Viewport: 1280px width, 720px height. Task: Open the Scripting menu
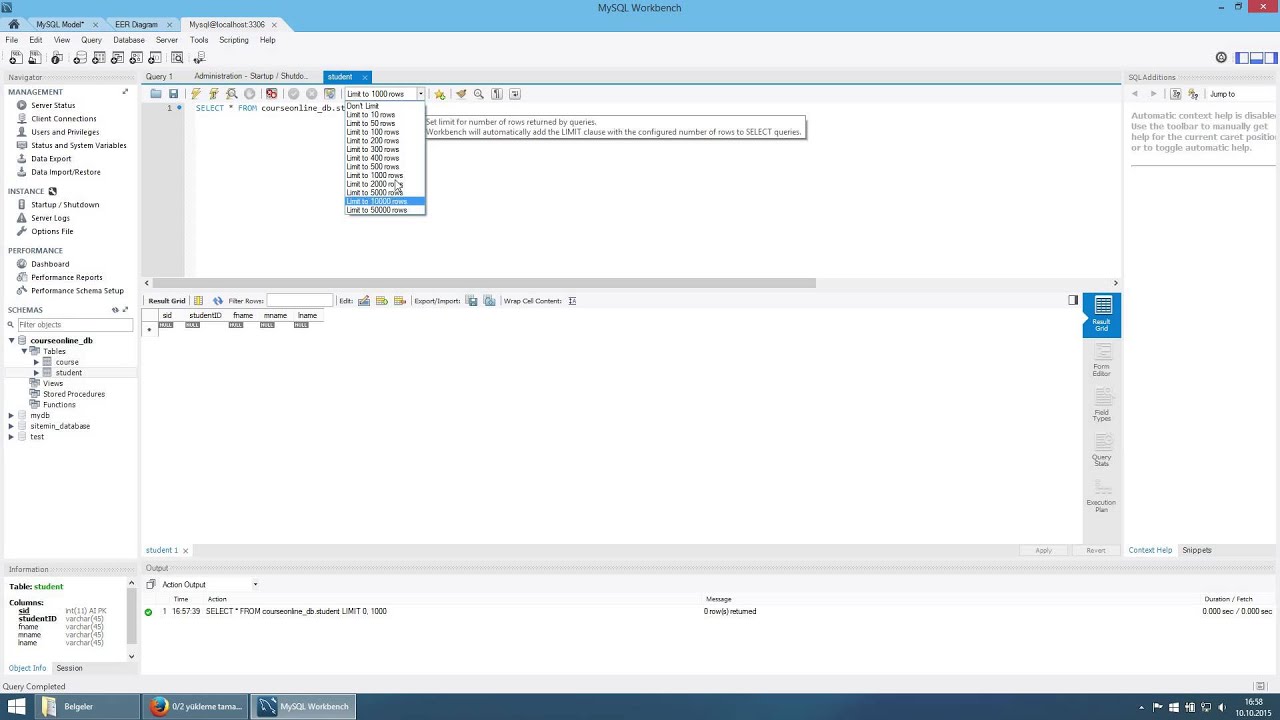coord(234,40)
